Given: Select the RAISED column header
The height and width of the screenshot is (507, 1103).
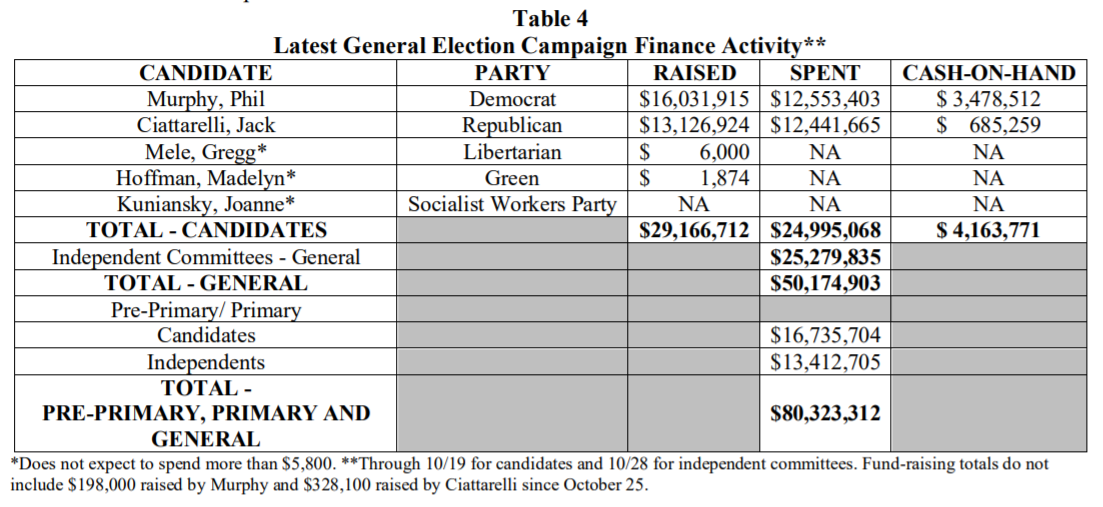Looking at the screenshot, I should tap(694, 73).
